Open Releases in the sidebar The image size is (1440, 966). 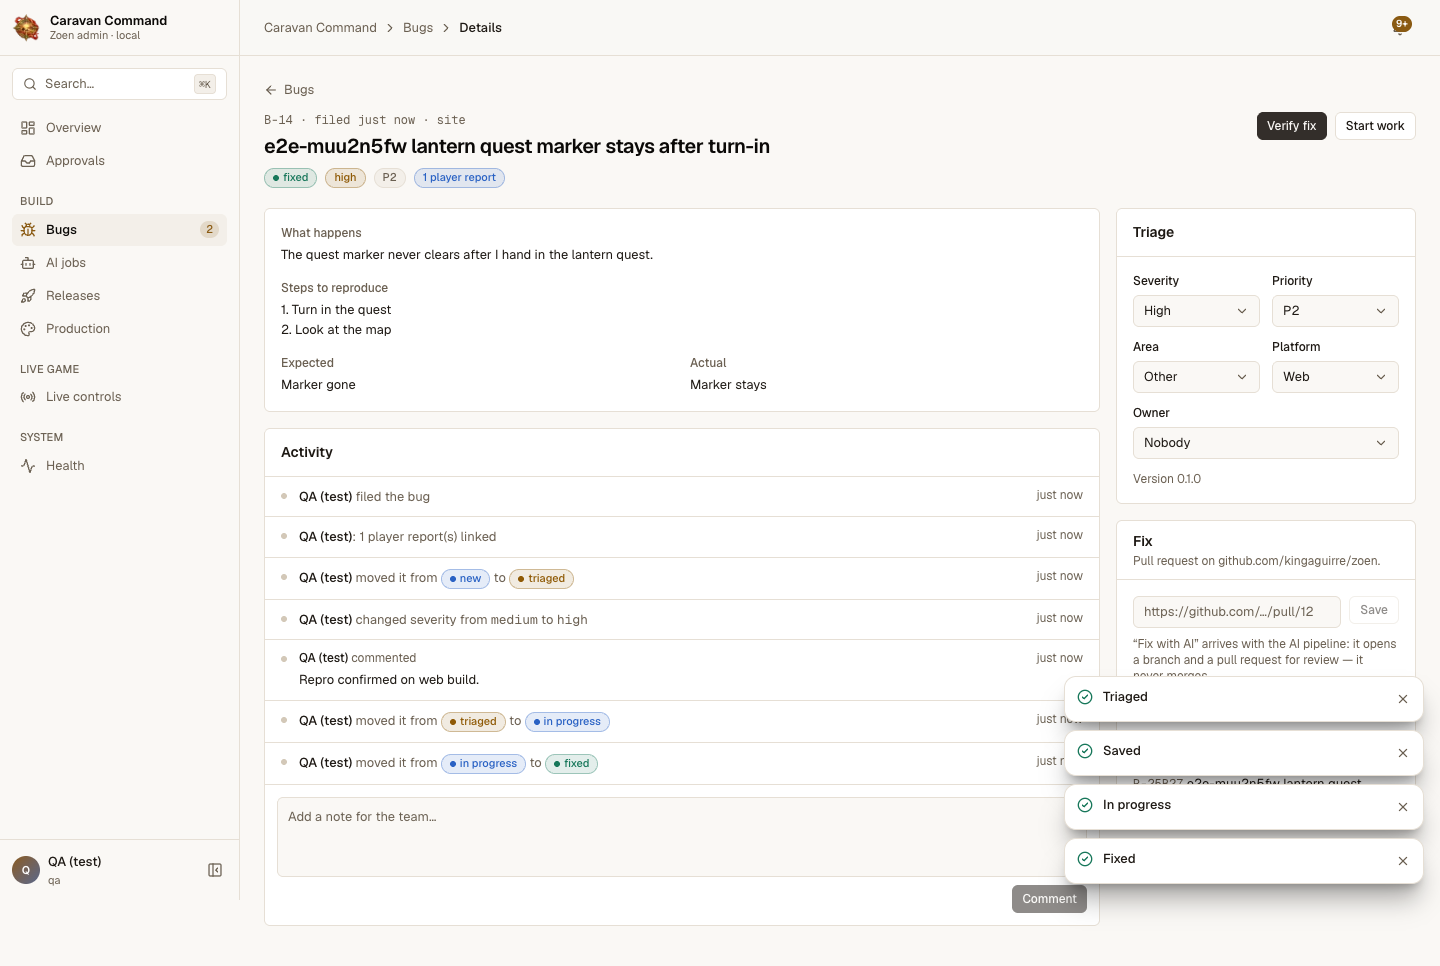coord(120,296)
